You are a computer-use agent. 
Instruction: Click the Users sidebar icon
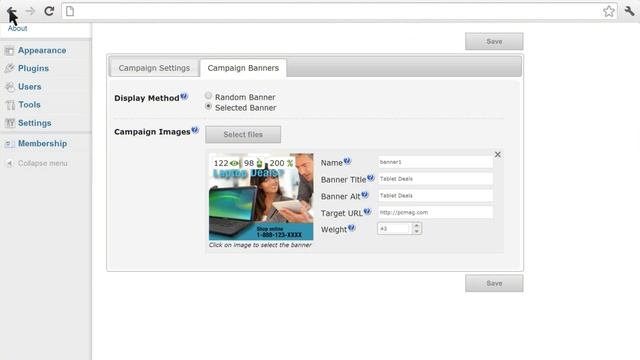pos(9,87)
